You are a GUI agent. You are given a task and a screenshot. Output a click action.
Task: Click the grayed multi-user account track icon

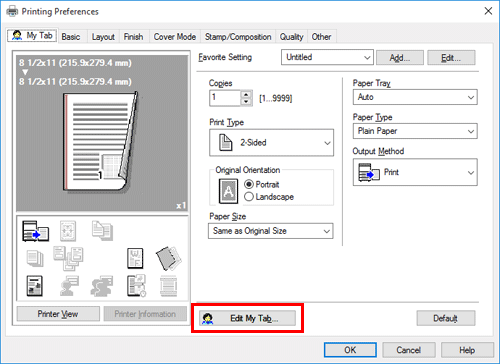click(102, 286)
